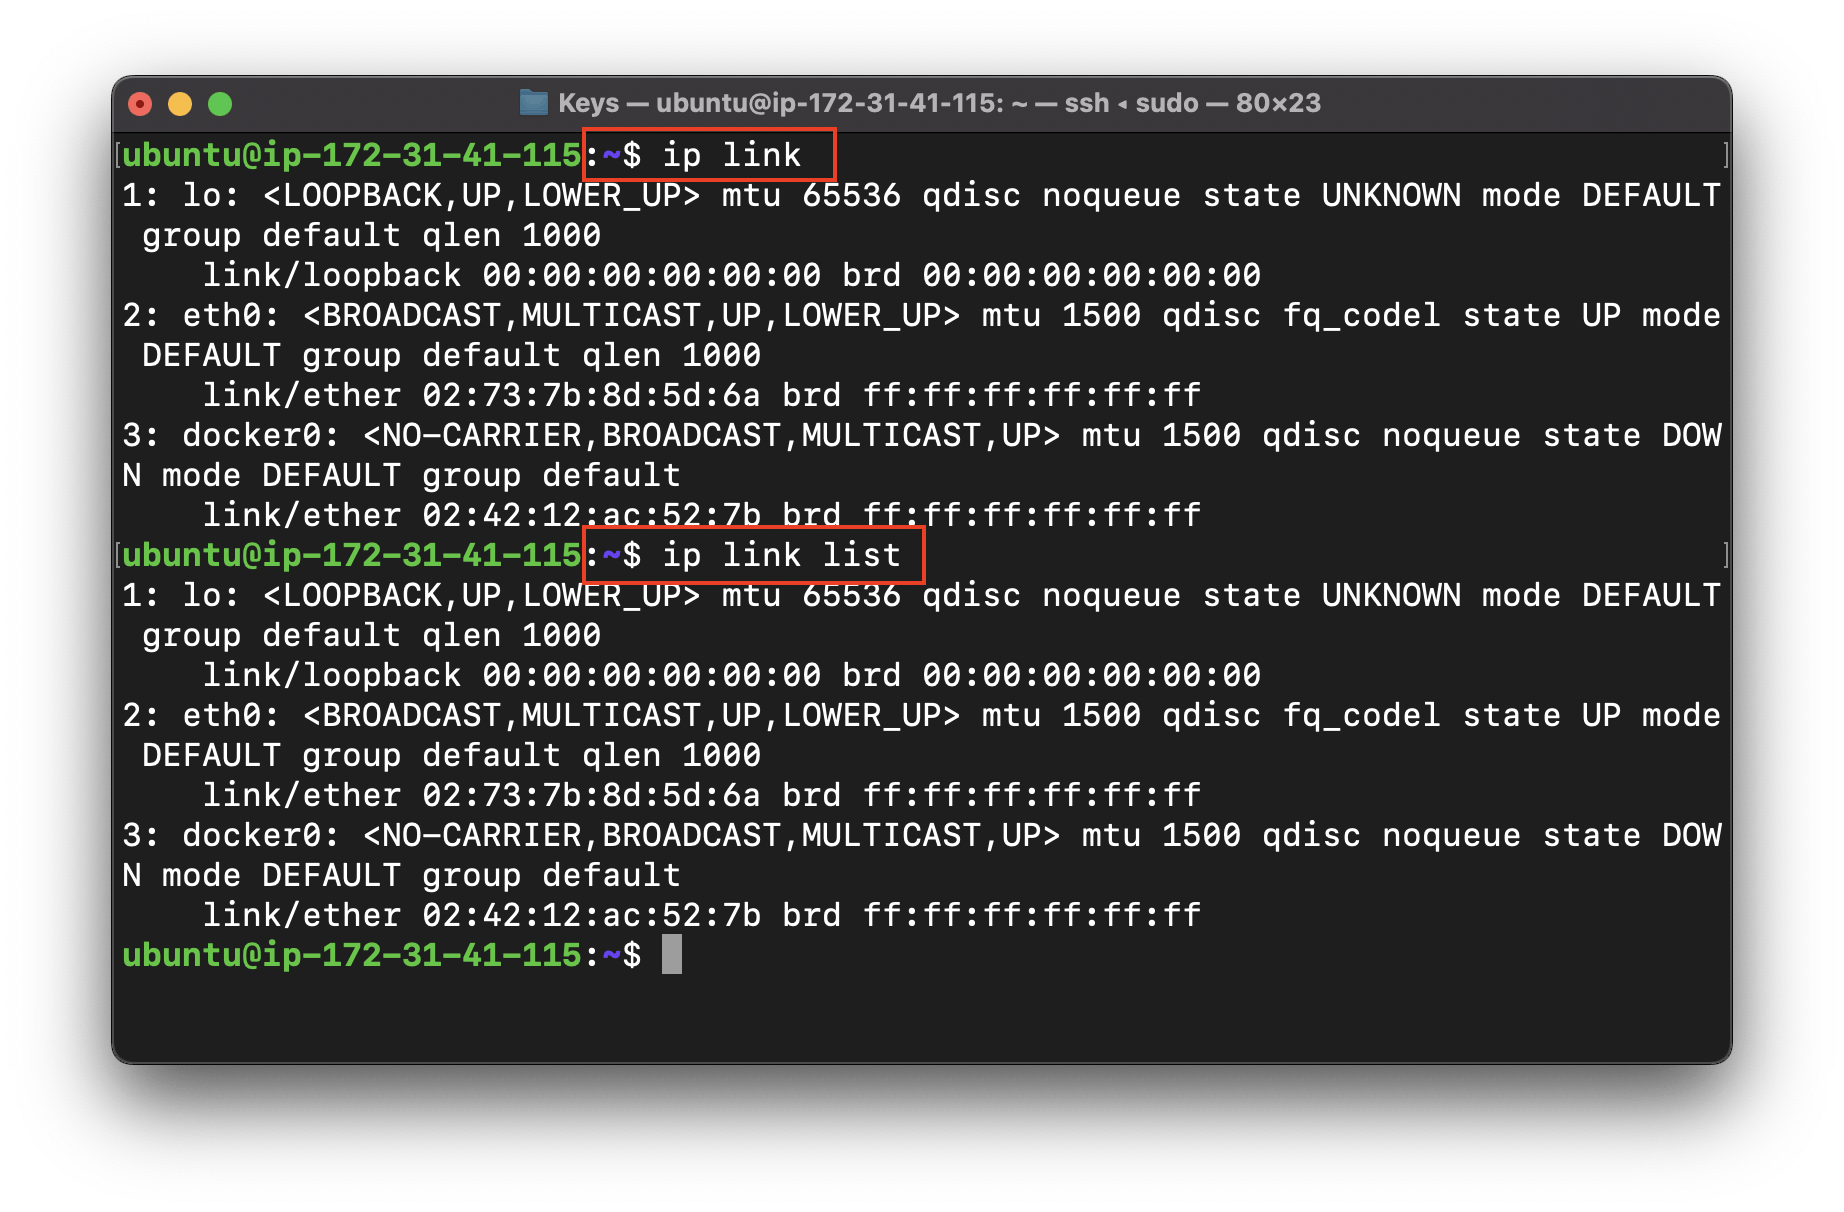Click first 'N mode DEFAULT group default' line

click(402, 475)
